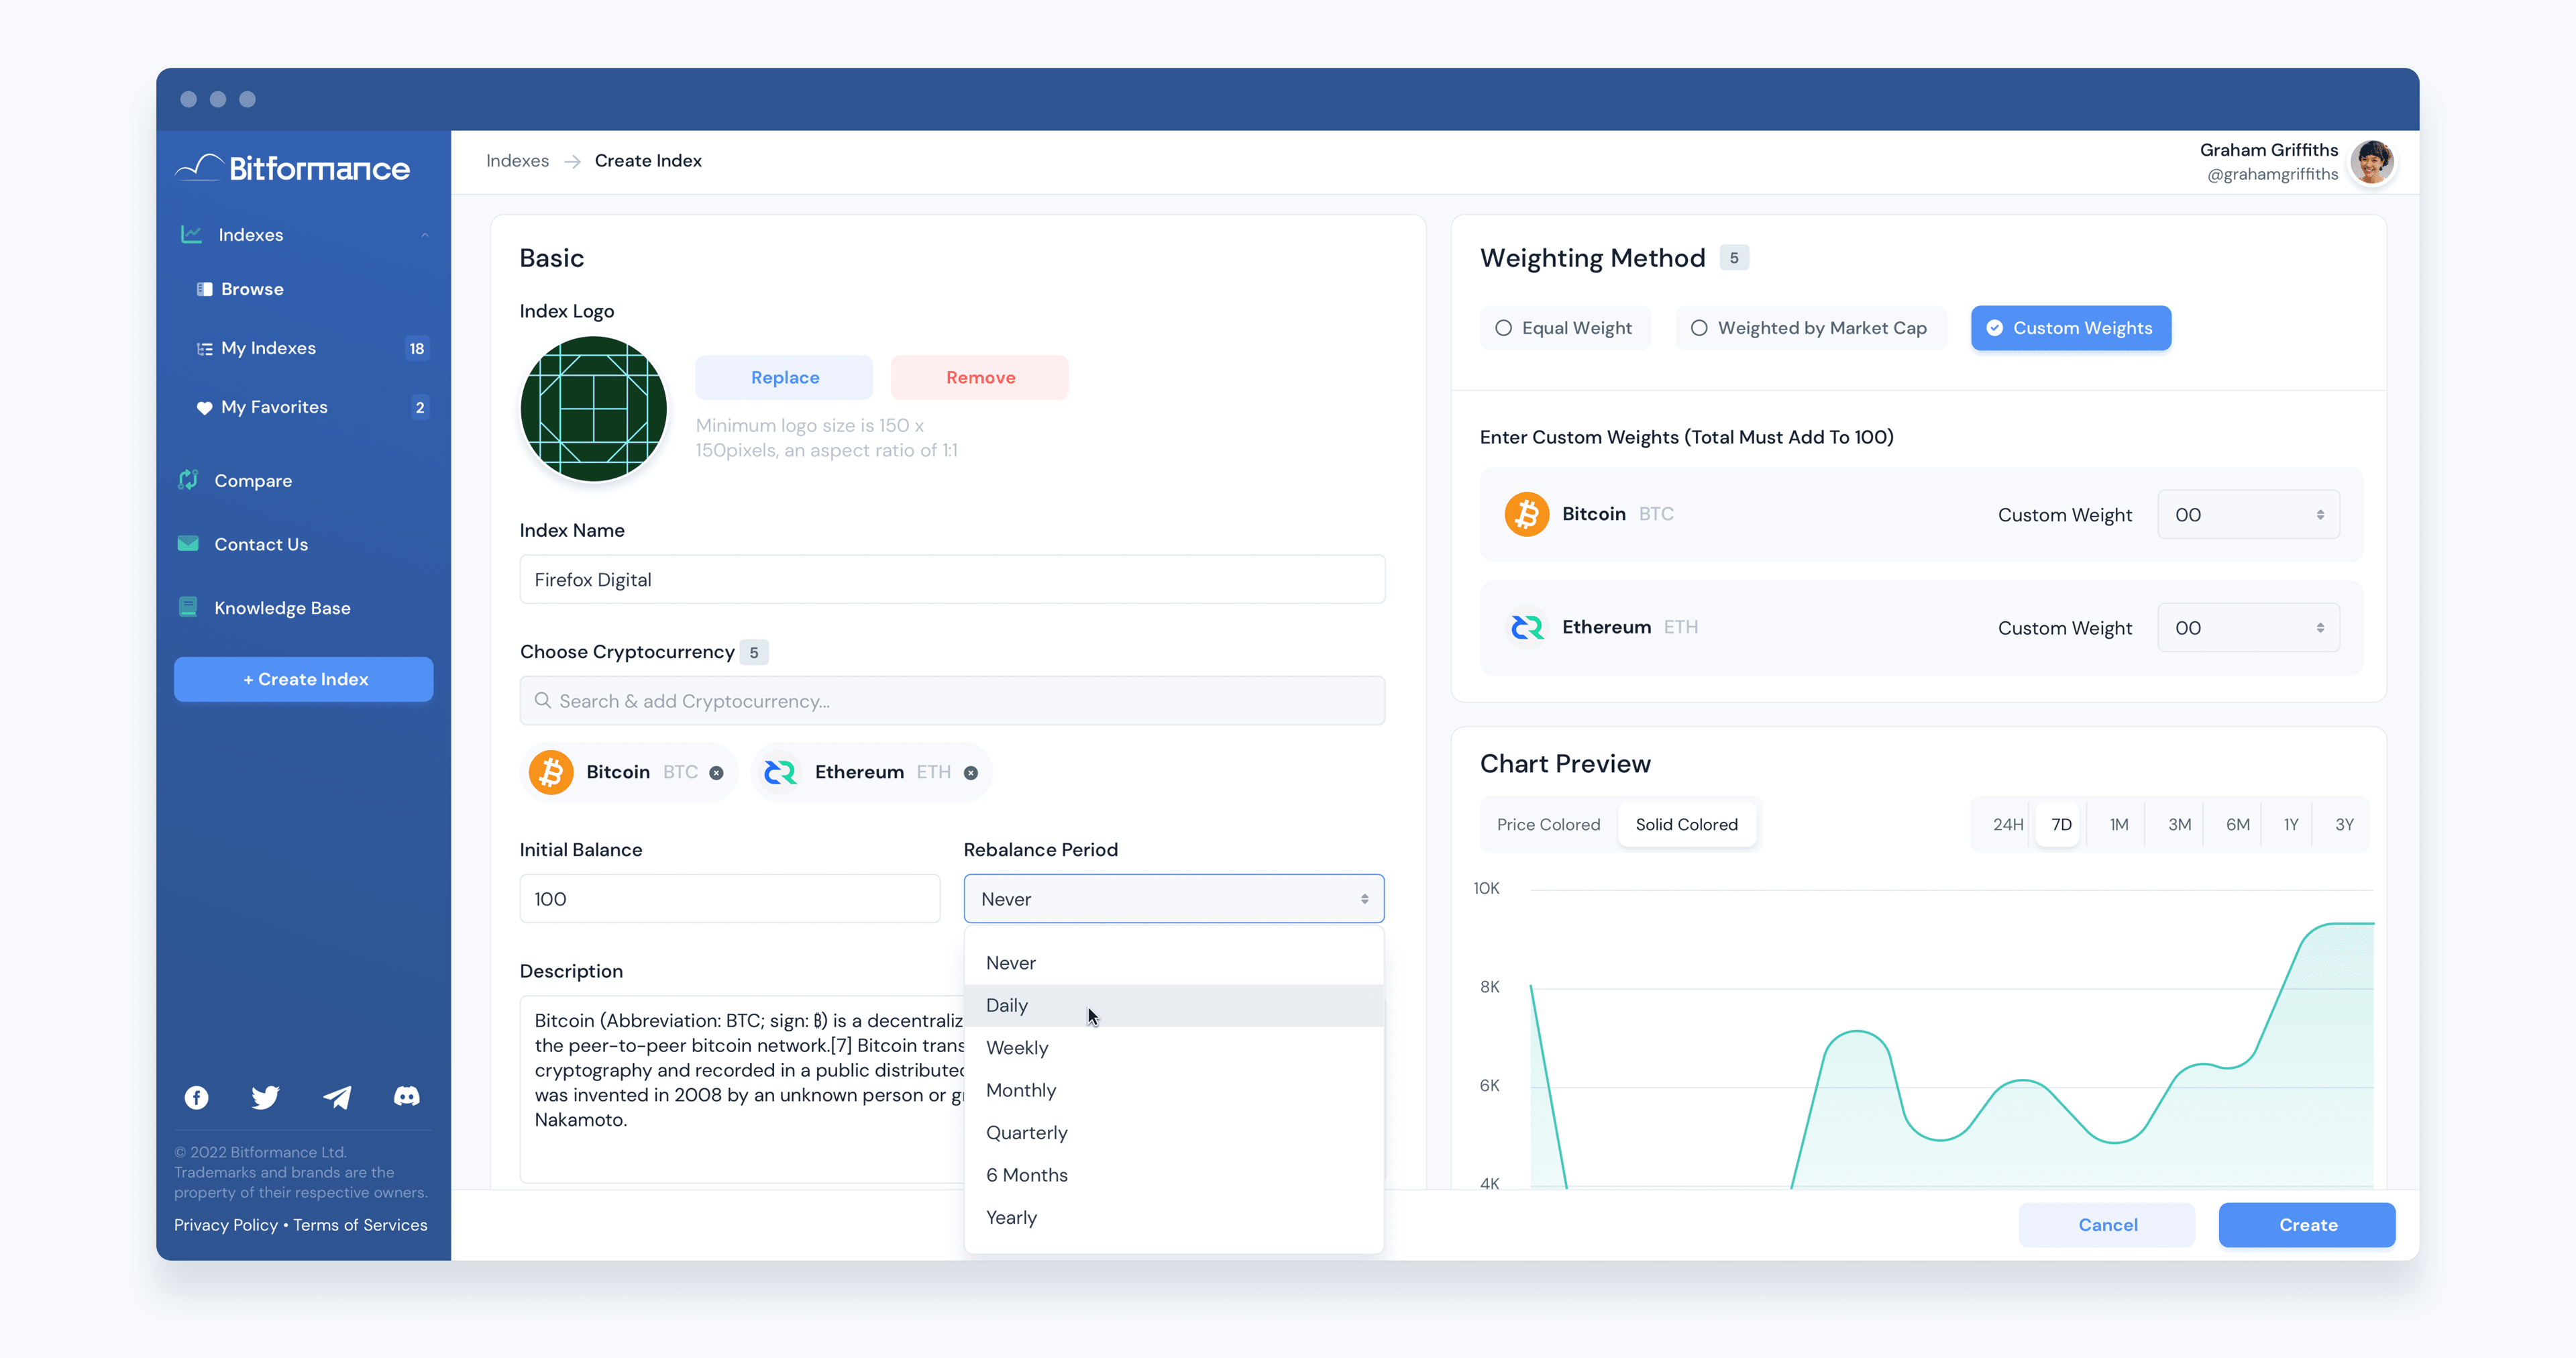Image resolution: width=2576 pixels, height=1358 pixels.
Task: Open the Privacy Policy link
Action: pos(226,1224)
